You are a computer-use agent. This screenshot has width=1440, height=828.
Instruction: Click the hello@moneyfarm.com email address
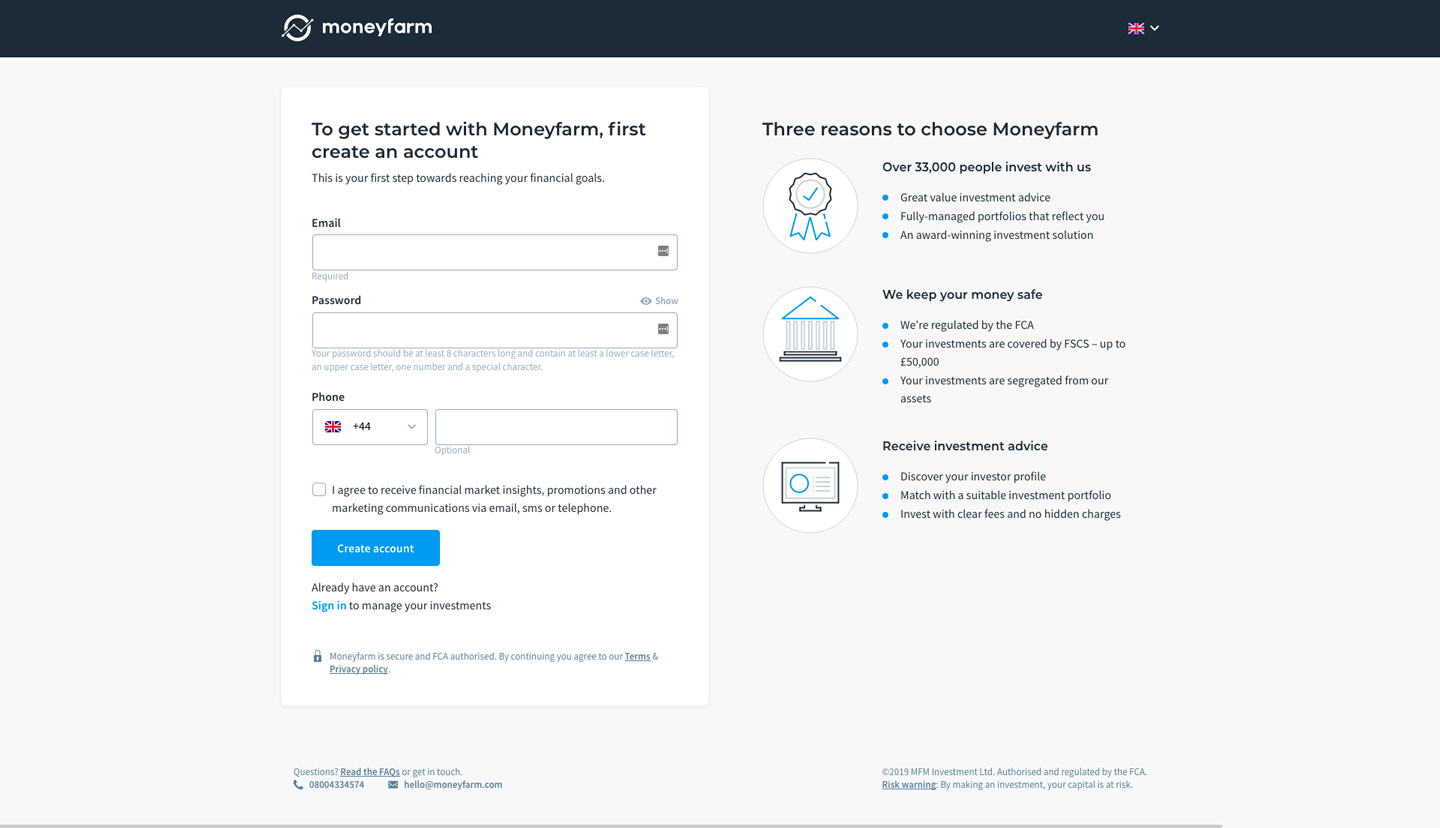point(453,785)
